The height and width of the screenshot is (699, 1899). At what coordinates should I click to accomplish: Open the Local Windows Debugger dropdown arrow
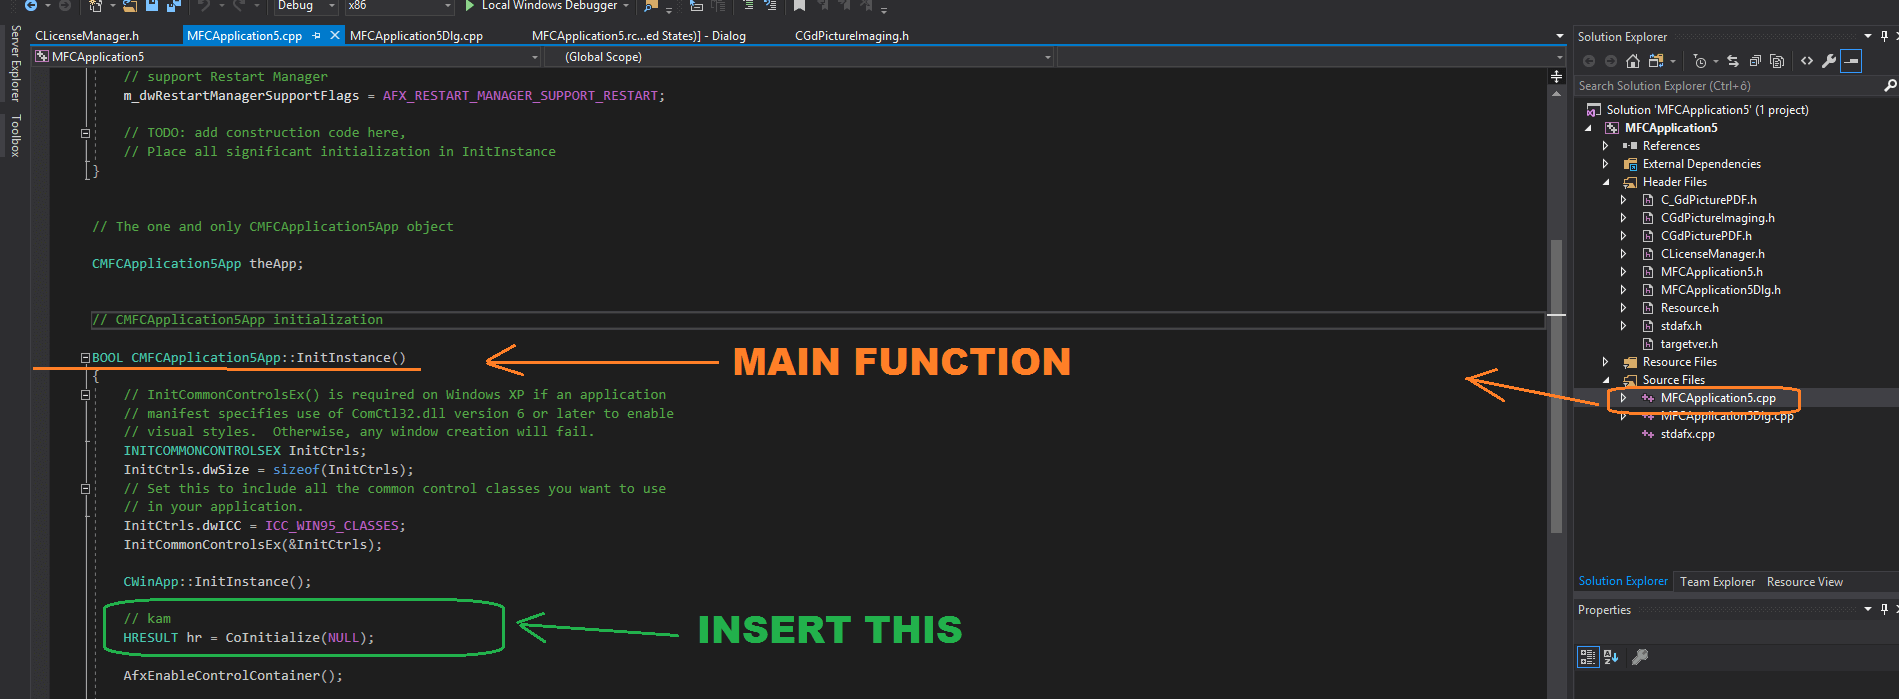tap(627, 6)
